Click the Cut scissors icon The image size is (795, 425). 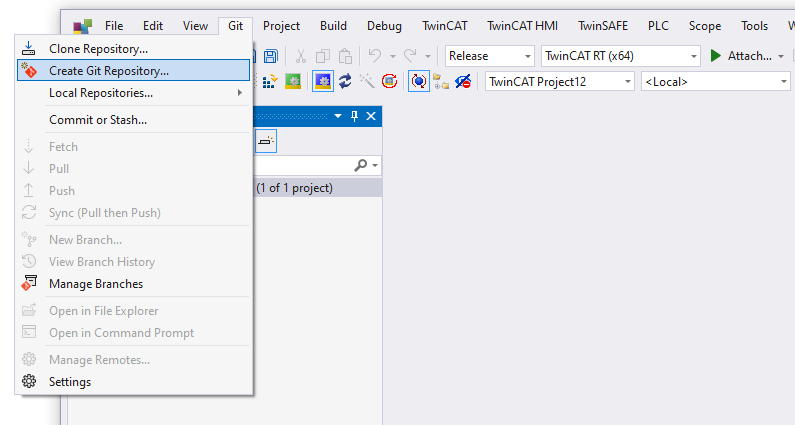pyautogui.click(x=301, y=56)
